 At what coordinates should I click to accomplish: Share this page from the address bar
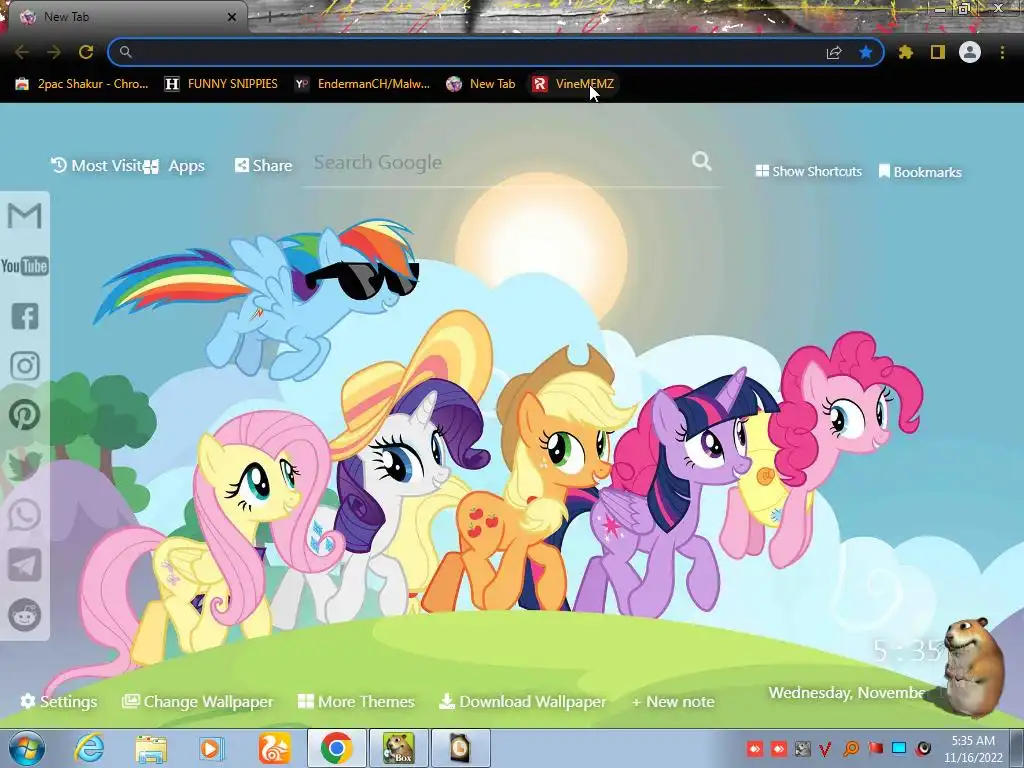(834, 52)
